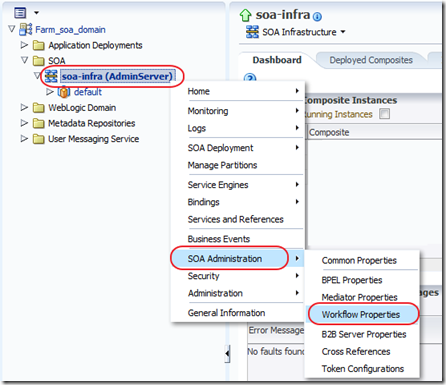Click the SOA folder icon
This screenshot has width=446, height=385.
coord(39,61)
